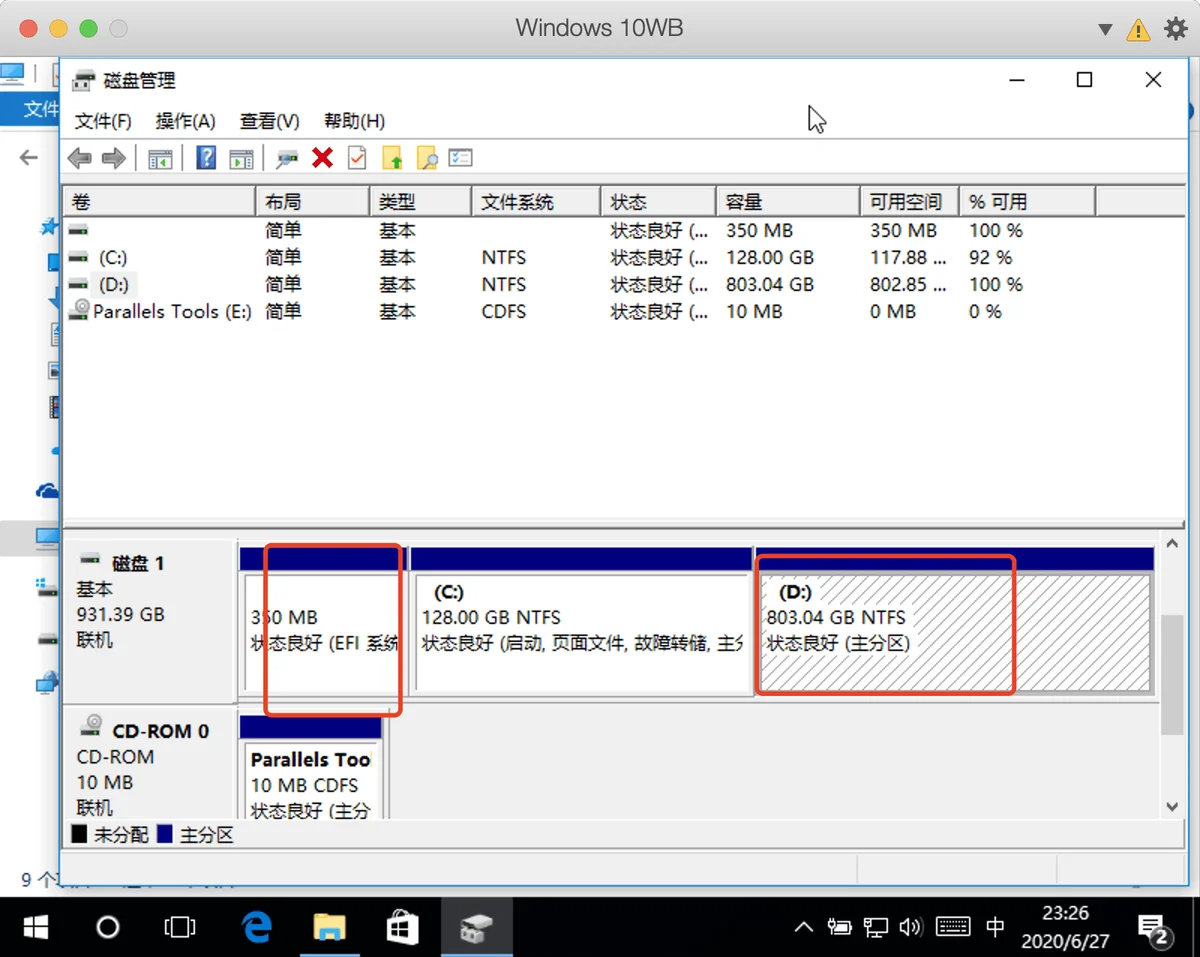Image resolution: width=1200 pixels, height=957 pixels.
Task: Toggle the show/hide action pane icon
Action: point(241,158)
